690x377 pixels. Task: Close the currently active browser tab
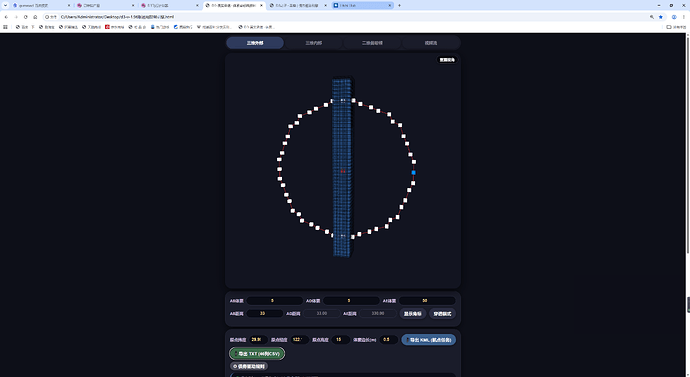[261, 5]
